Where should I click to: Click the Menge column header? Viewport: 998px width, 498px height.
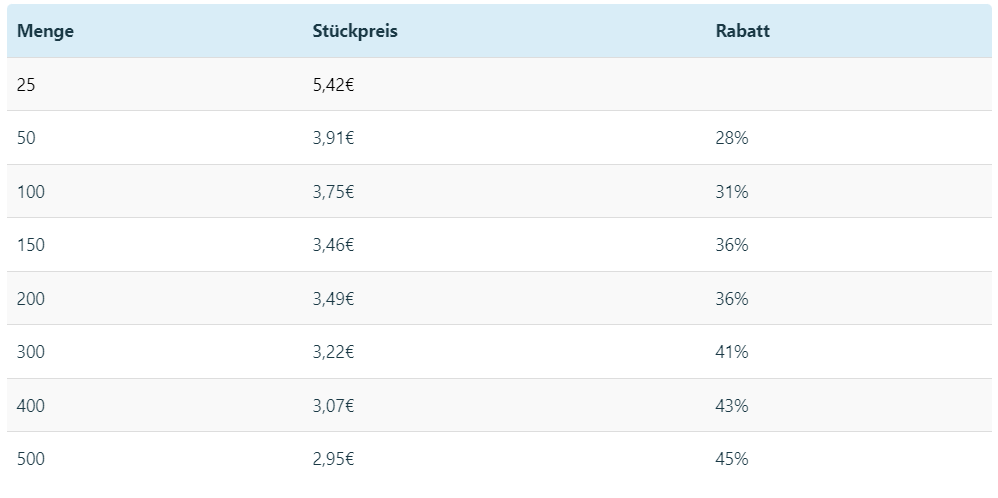[x=45, y=31]
